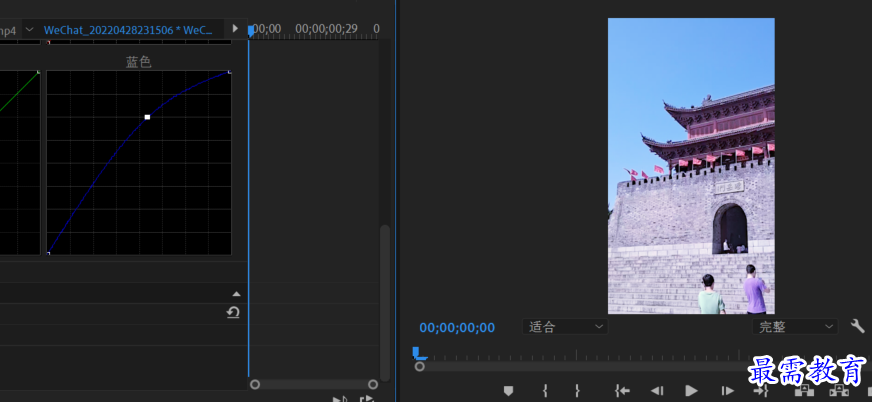Viewport: 872px width, 402px height.
Task: Click the 00;00;00;29 ruler time label
Action: point(326,28)
